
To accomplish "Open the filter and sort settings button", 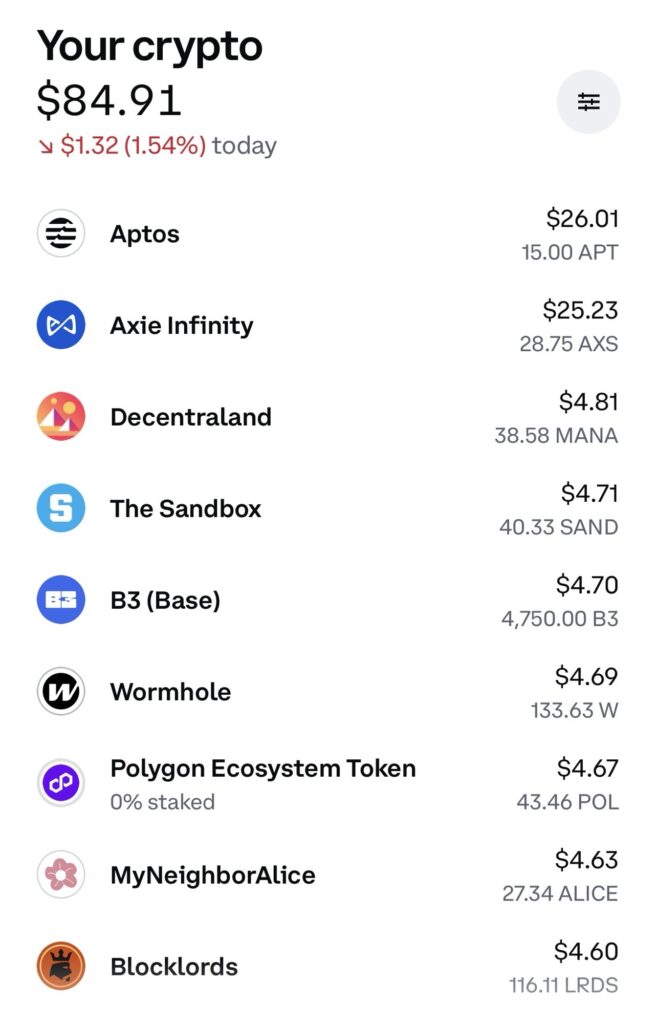I will [x=588, y=101].
